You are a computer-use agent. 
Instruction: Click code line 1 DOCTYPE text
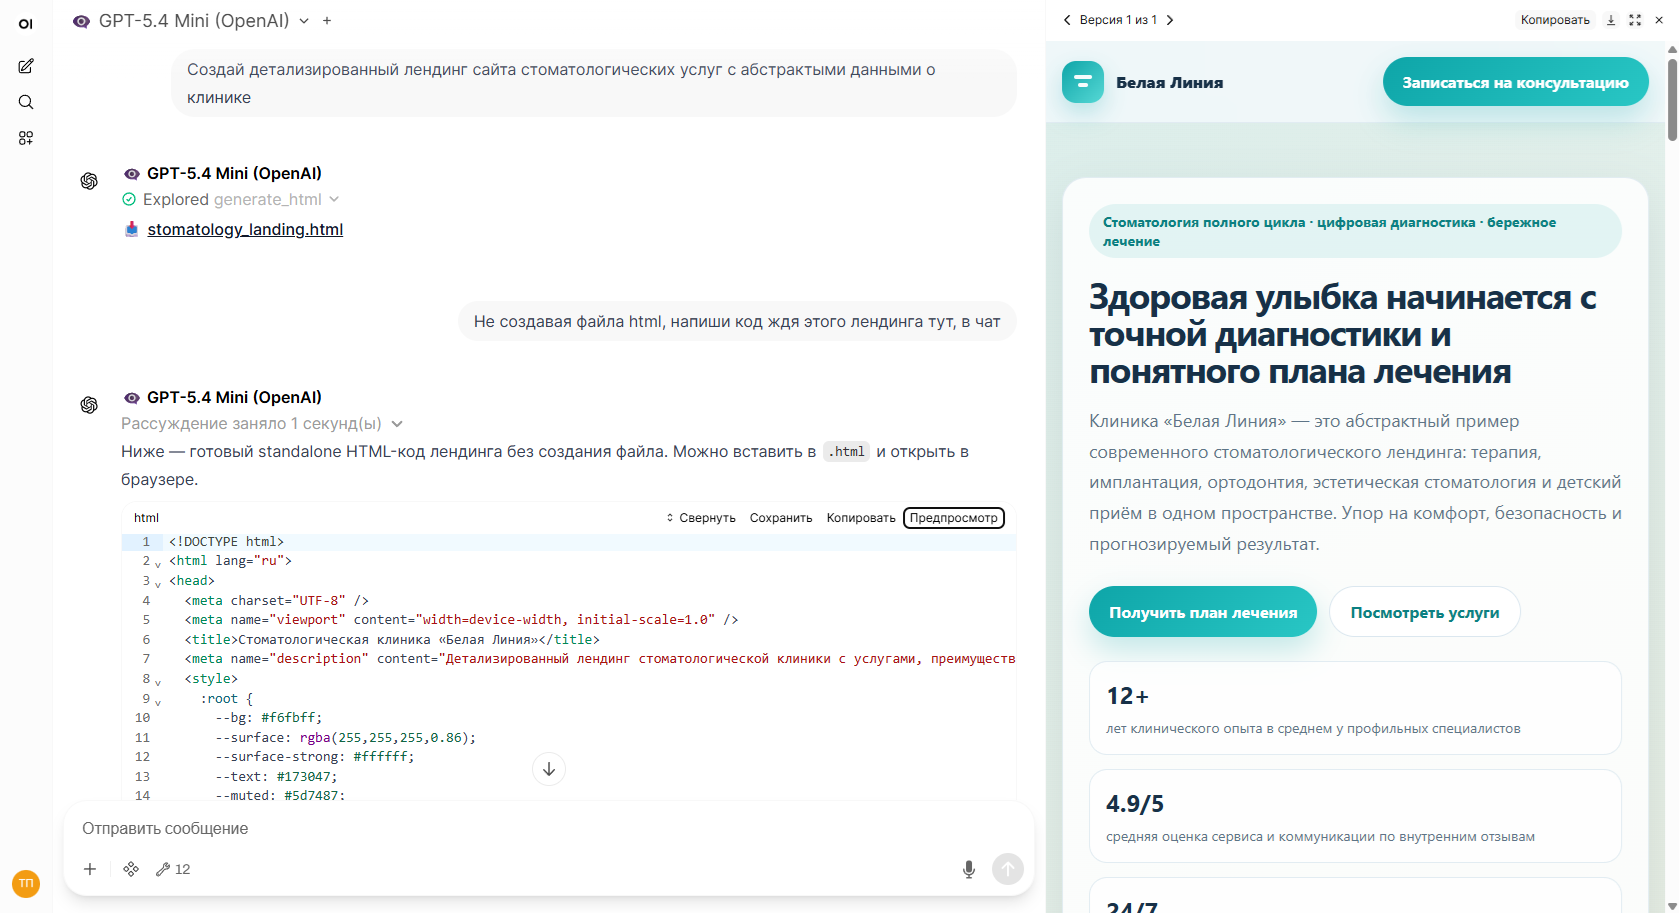(x=226, y=542)
